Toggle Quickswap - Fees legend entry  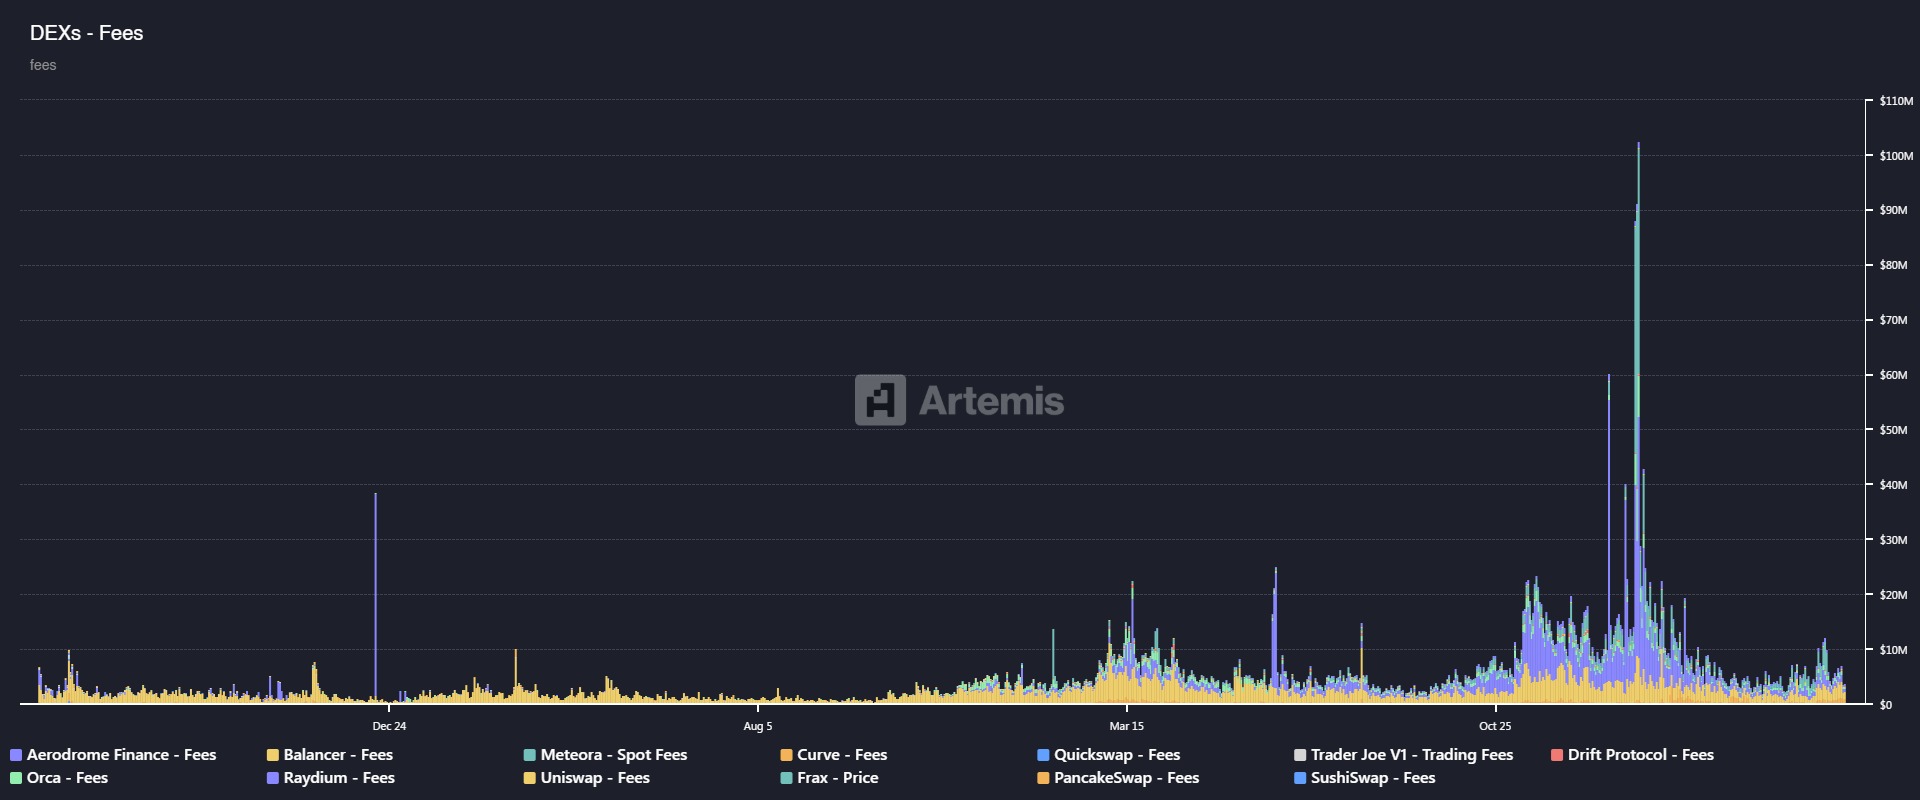coord(1108,755)
